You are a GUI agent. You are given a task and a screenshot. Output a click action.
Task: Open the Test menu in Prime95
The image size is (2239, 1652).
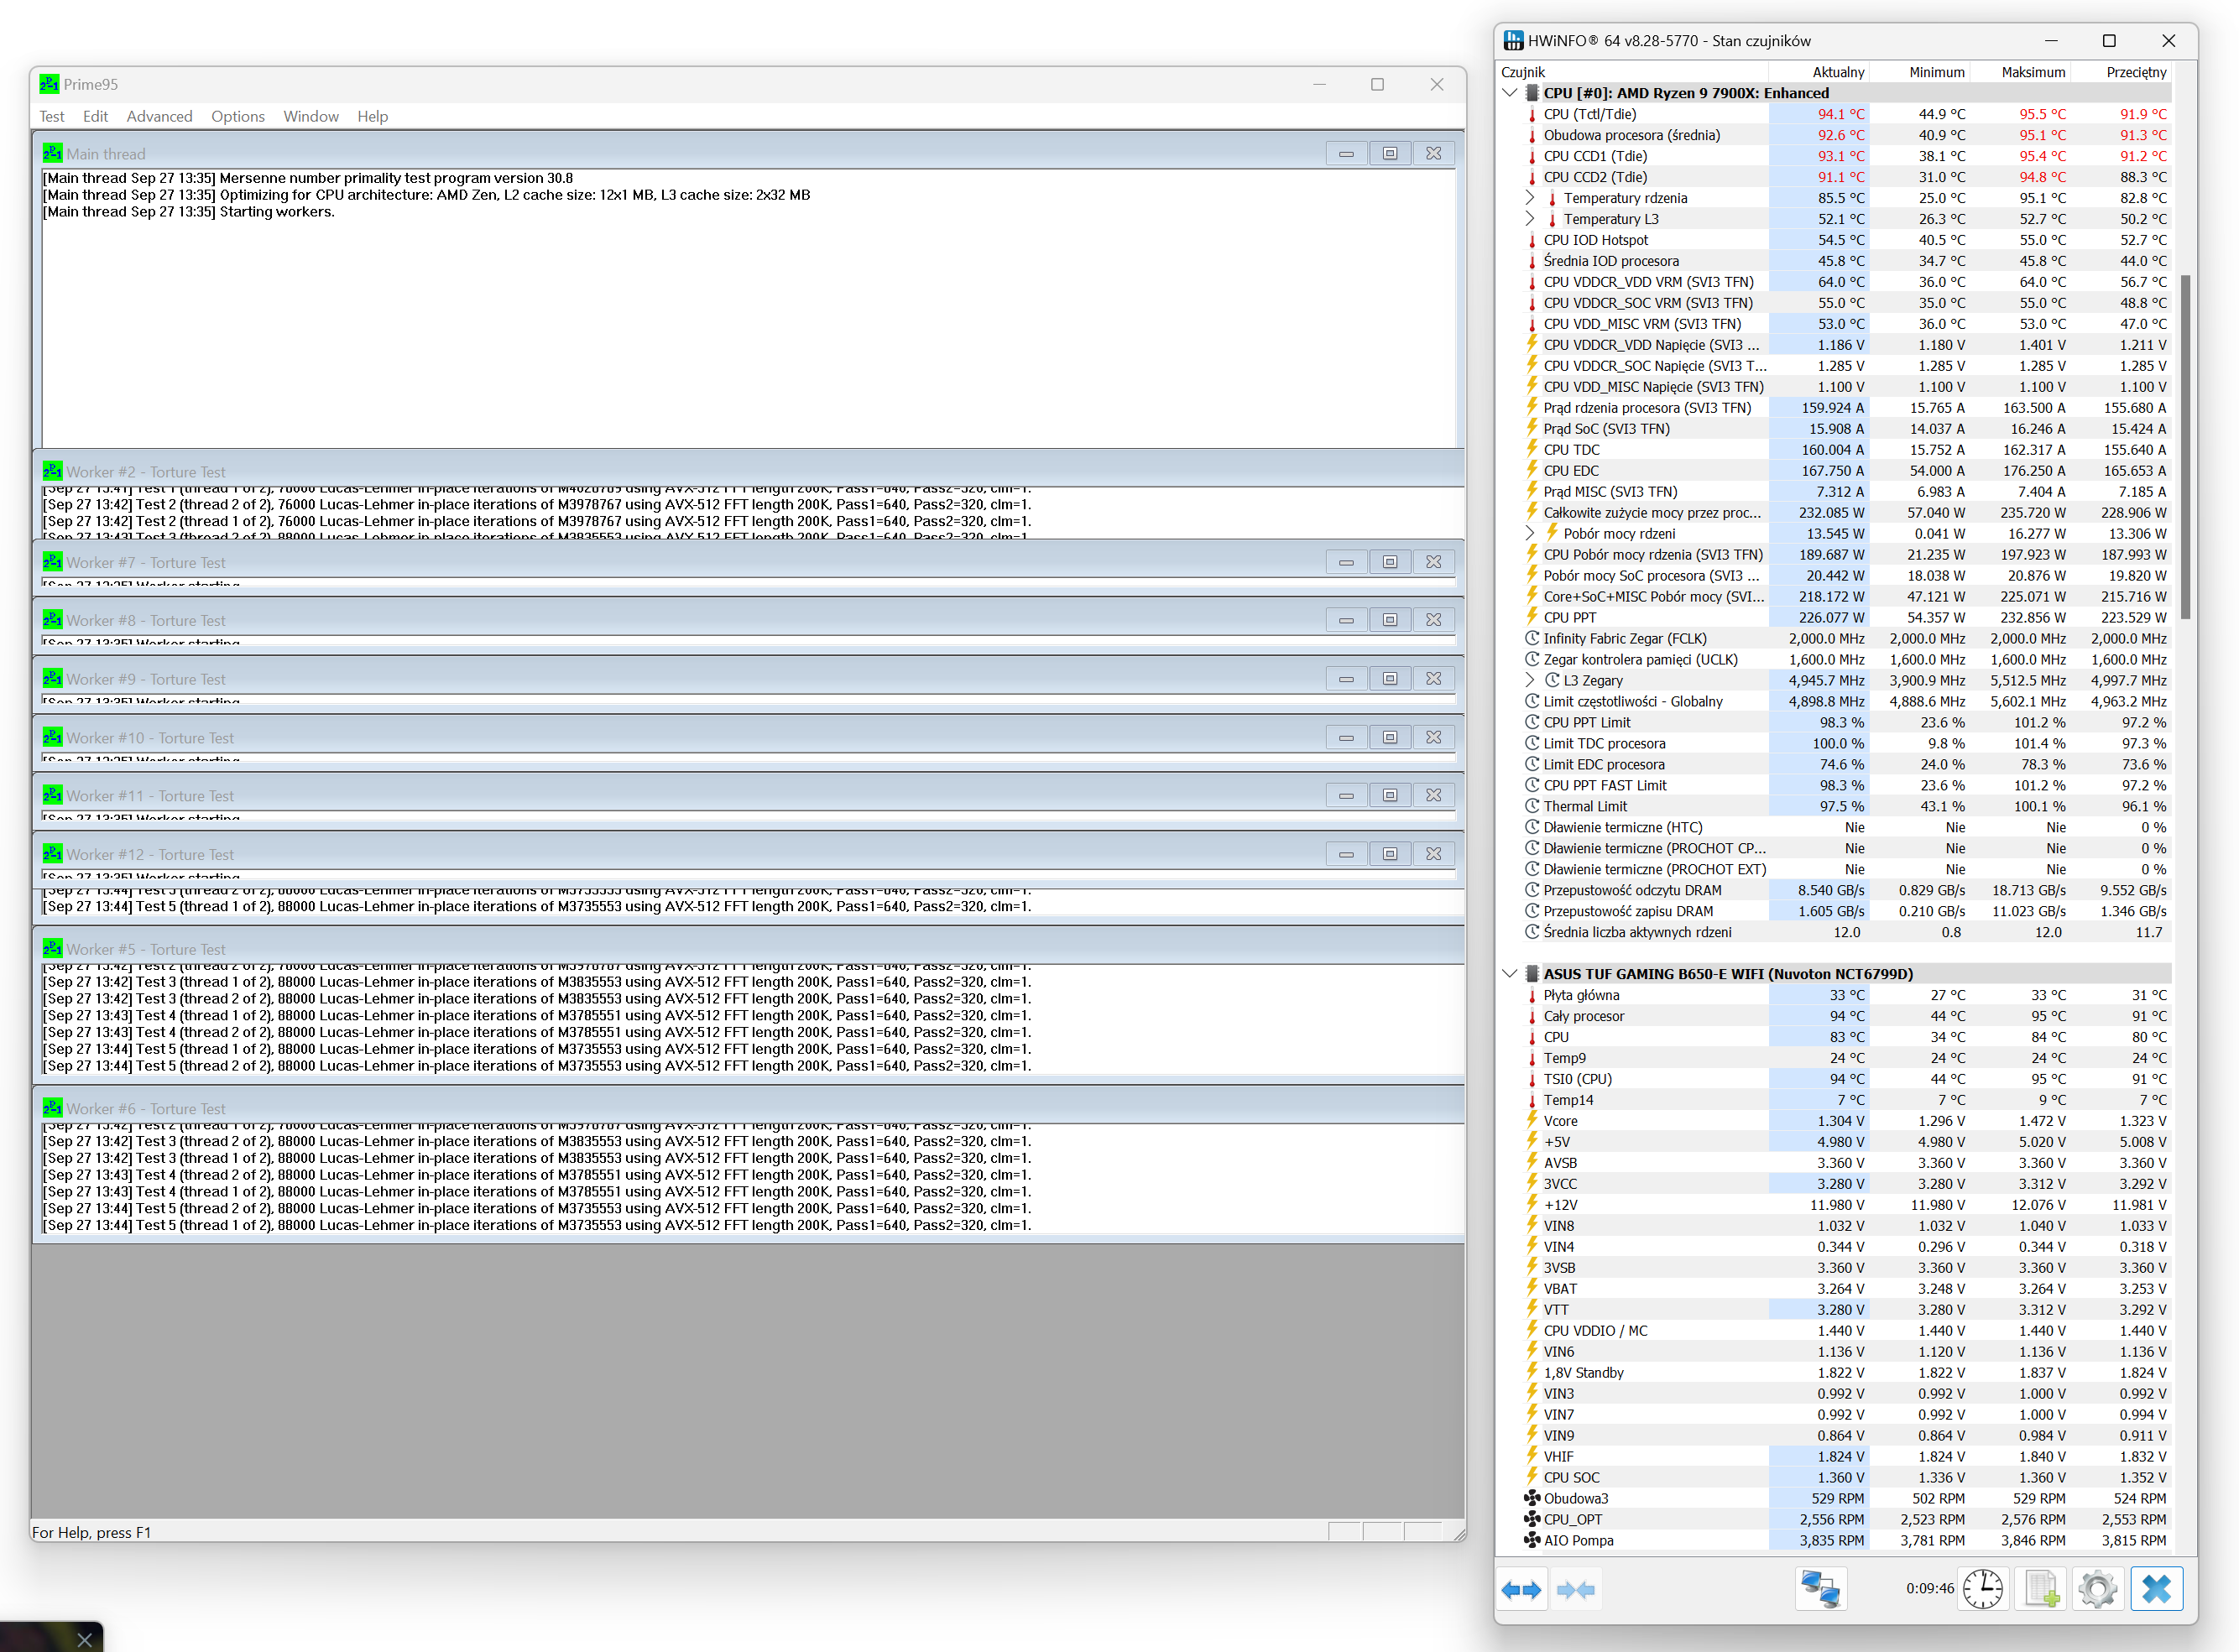click(x=52, y=116)
